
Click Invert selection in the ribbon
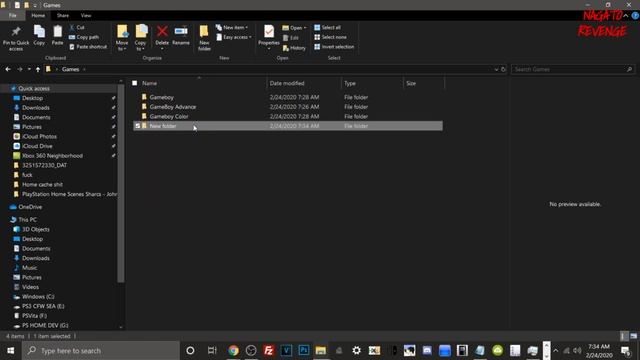[334, 47]
